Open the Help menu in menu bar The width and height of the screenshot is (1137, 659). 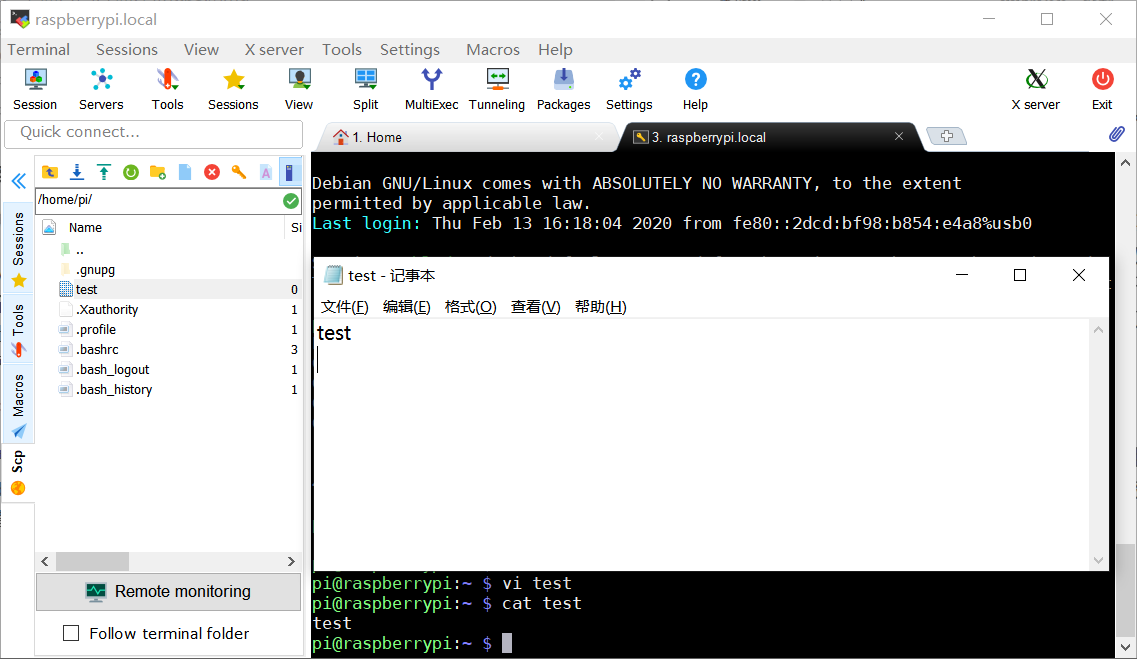tap(555, 49)
